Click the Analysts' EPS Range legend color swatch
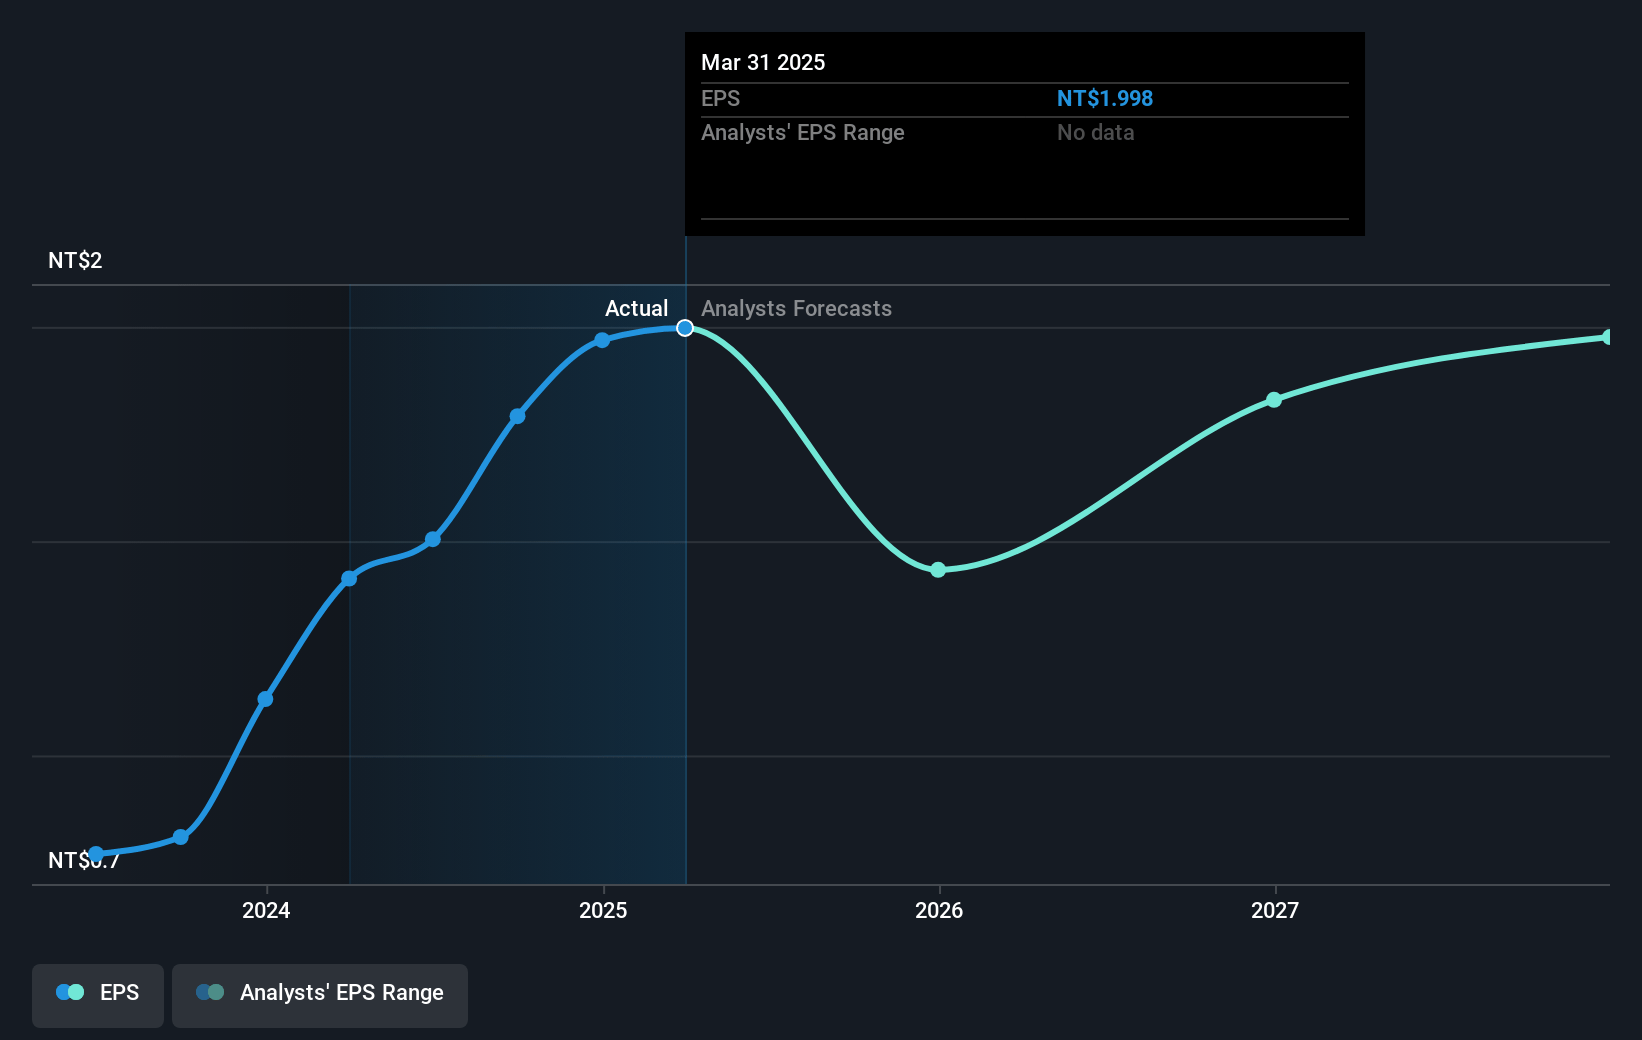This screenshot has width=1642, height=1040. [x=210, y=992]
